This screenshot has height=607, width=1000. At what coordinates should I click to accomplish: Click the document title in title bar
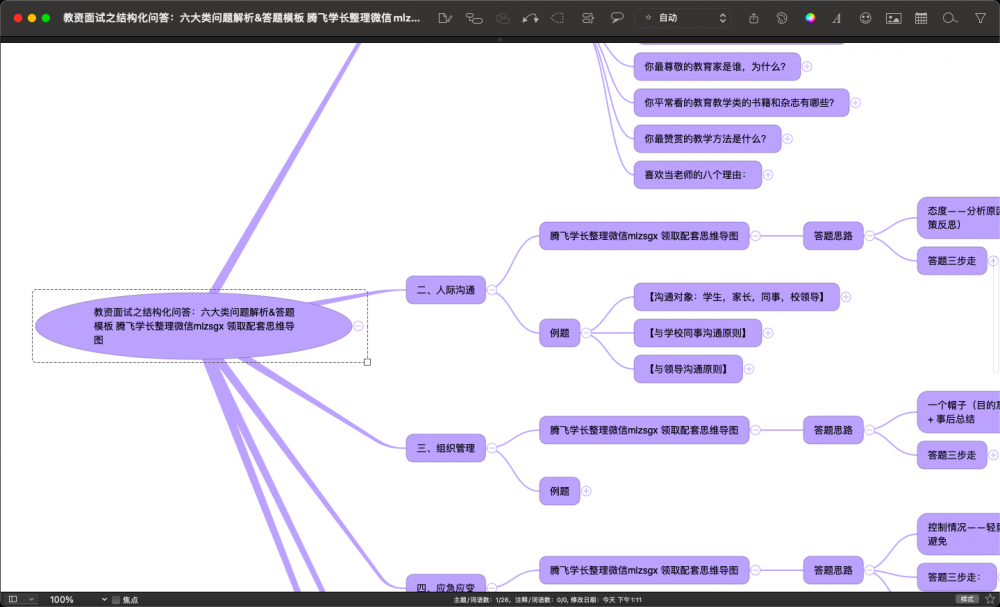pos(242,18)
